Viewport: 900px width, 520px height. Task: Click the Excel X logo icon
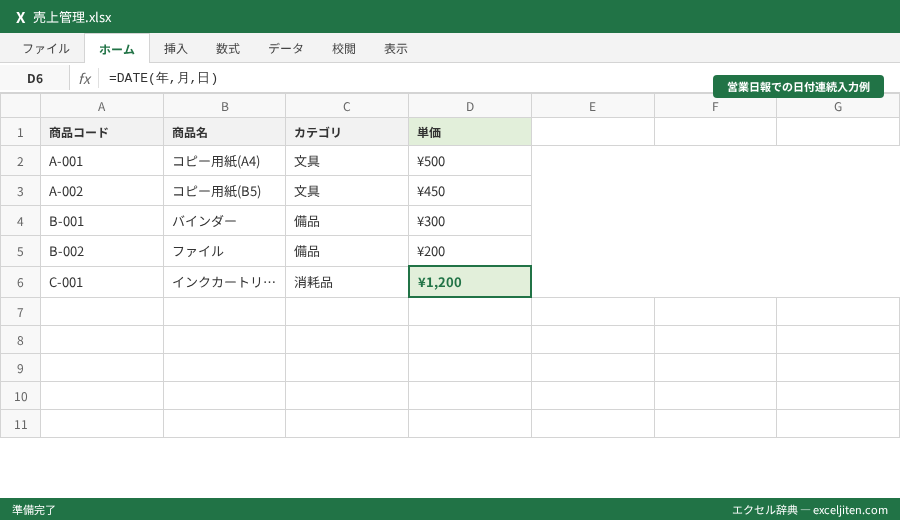20,17
